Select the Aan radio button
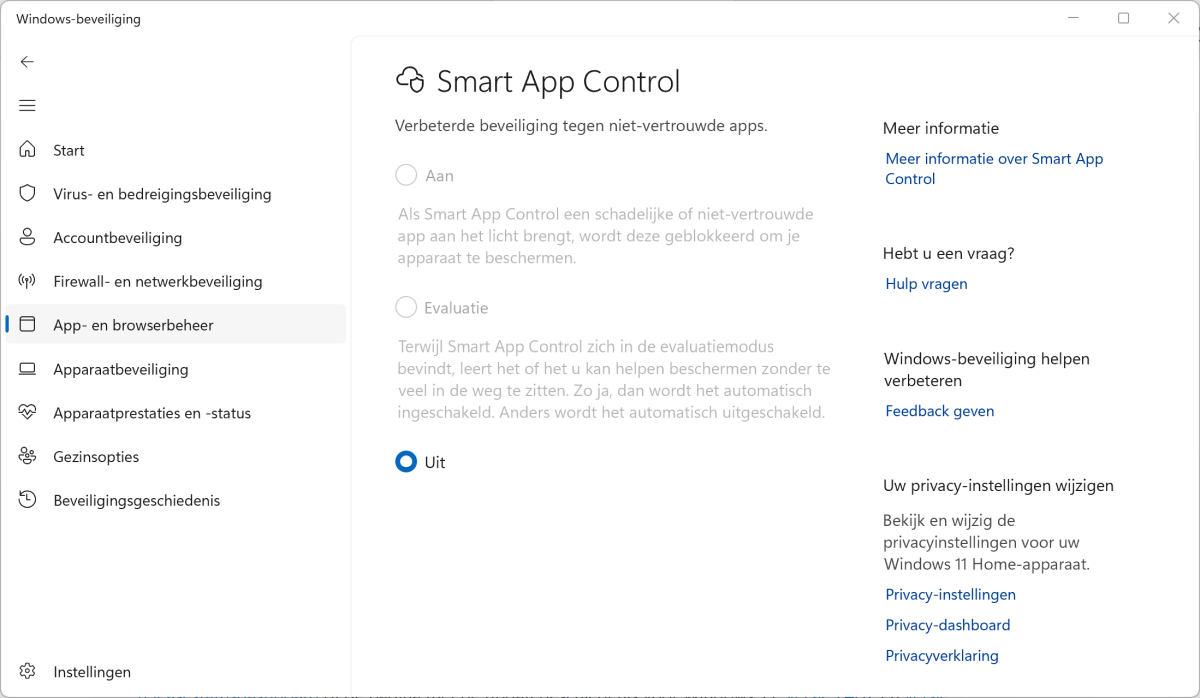 click(406, 176)
